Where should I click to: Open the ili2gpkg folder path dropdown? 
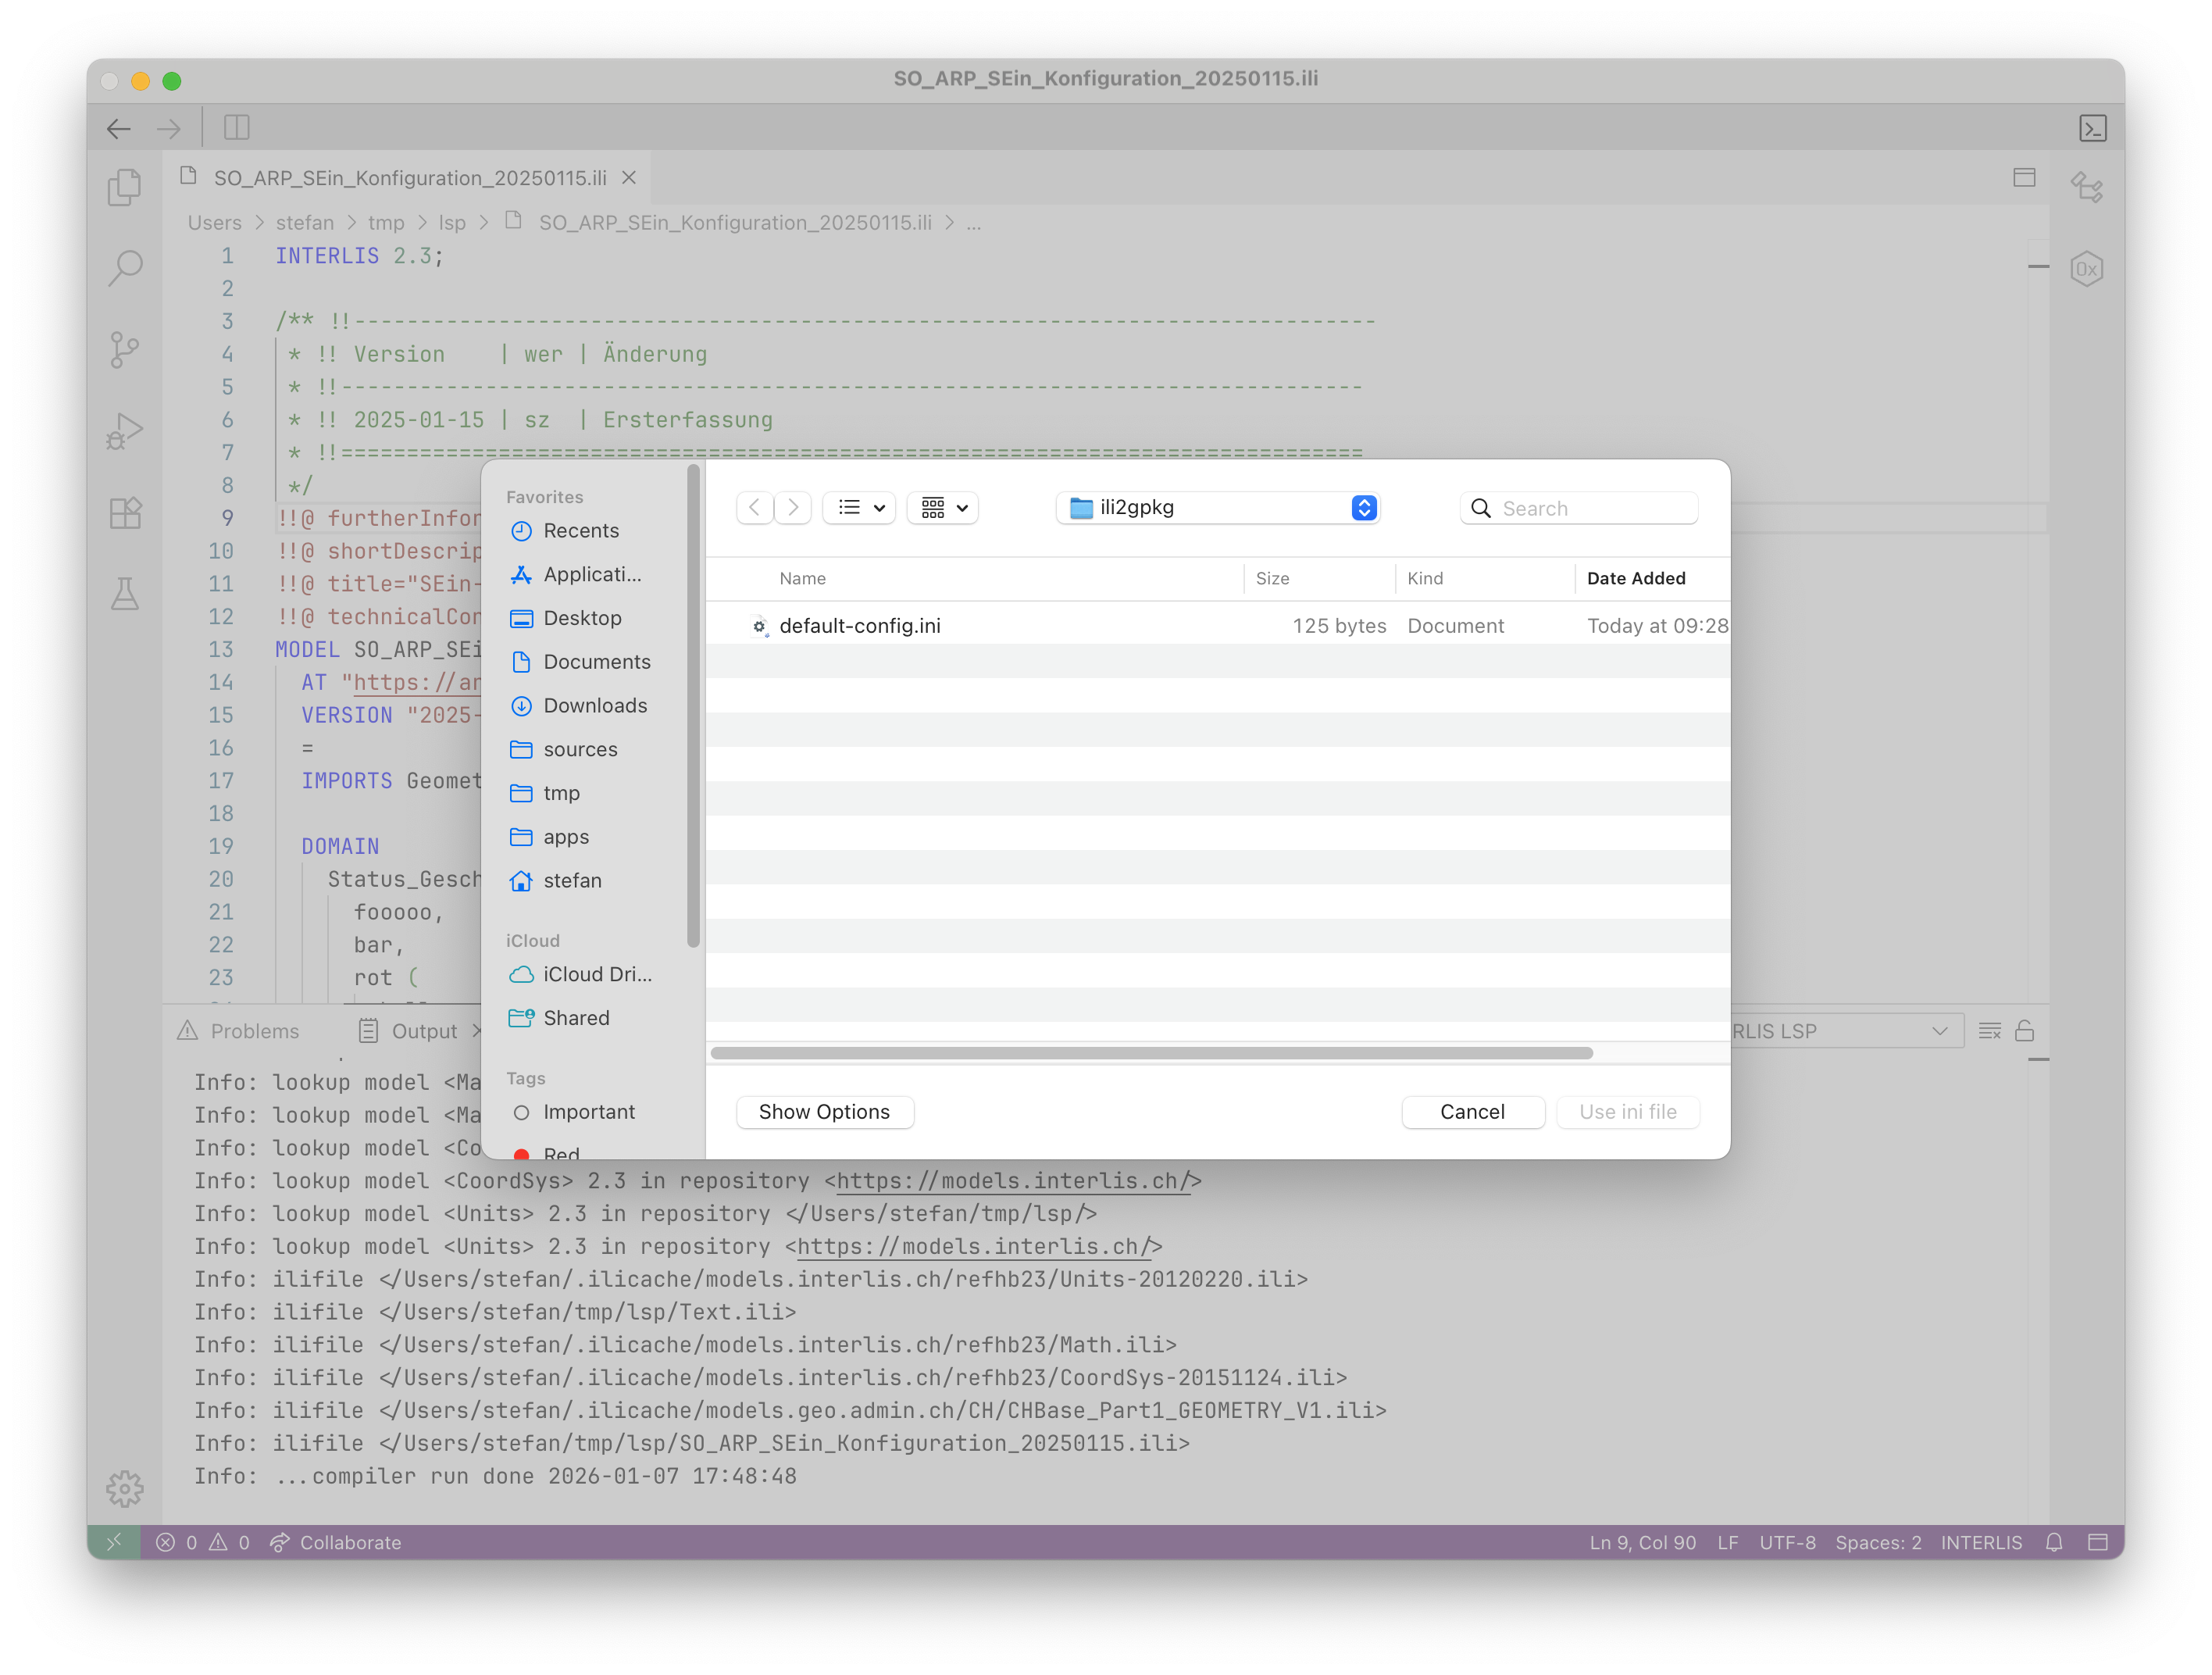tap(1217, 508)
